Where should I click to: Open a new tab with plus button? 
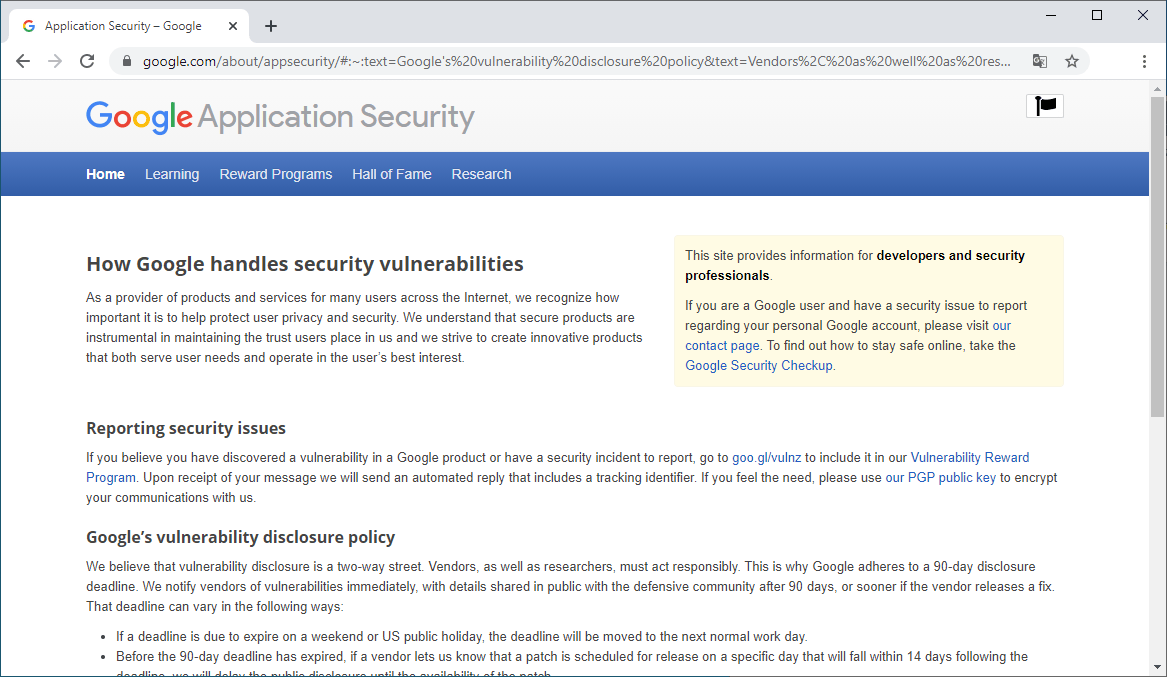(x=271, y=26)
